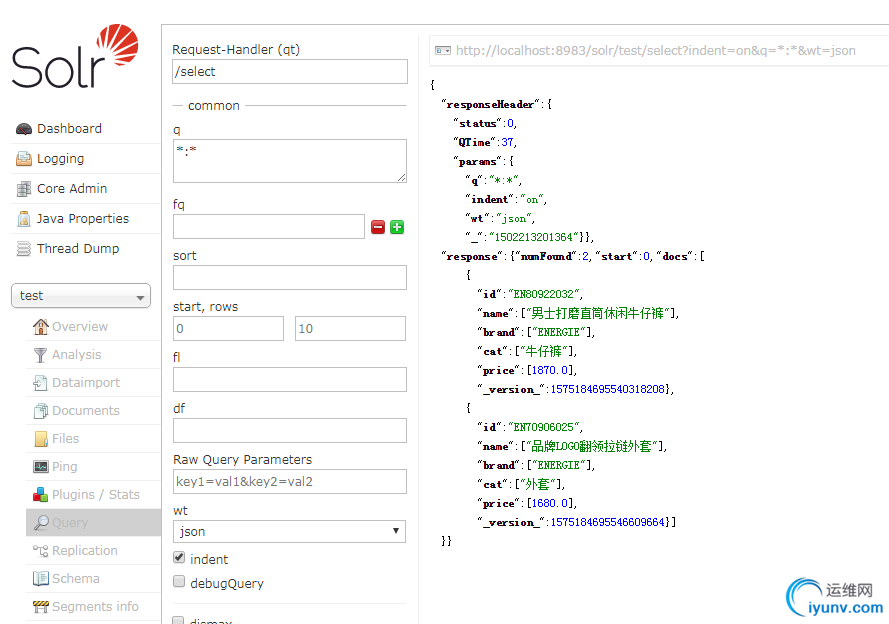Viewport: 889px width, 624px height.
Task: Focus the Raw Query Parameters field
Action: pyautogui.click(x=290, y=482)
